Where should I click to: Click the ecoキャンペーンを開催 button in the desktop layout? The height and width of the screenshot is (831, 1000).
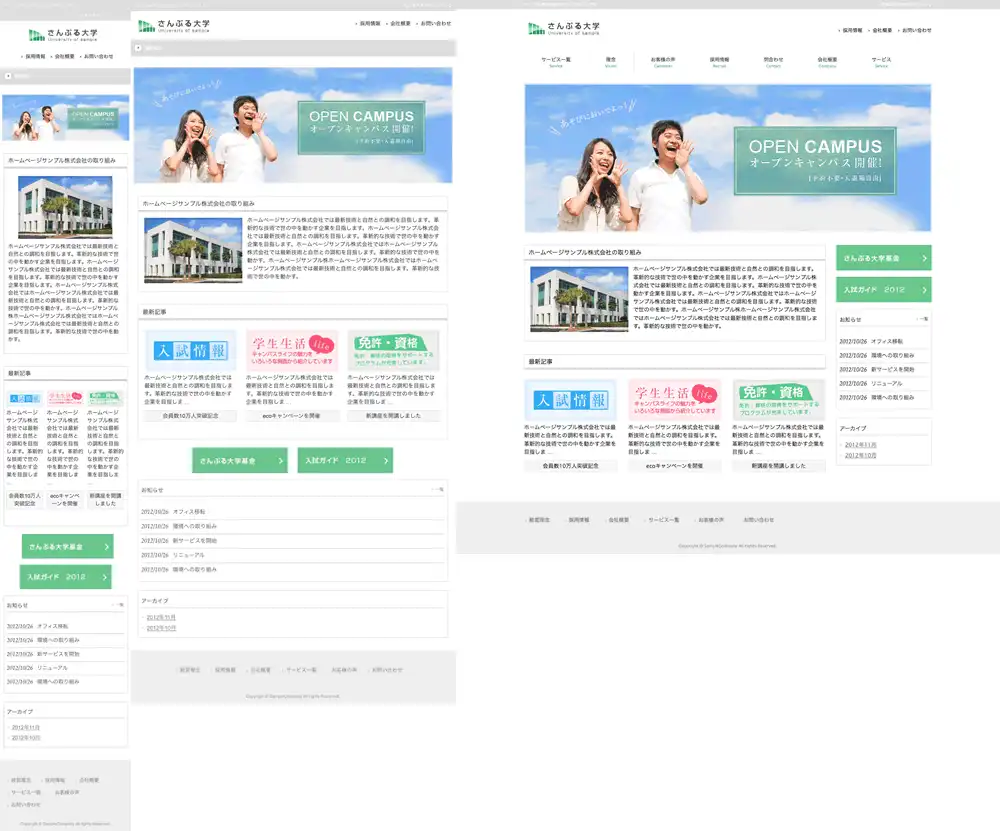[x=674, y=466]
